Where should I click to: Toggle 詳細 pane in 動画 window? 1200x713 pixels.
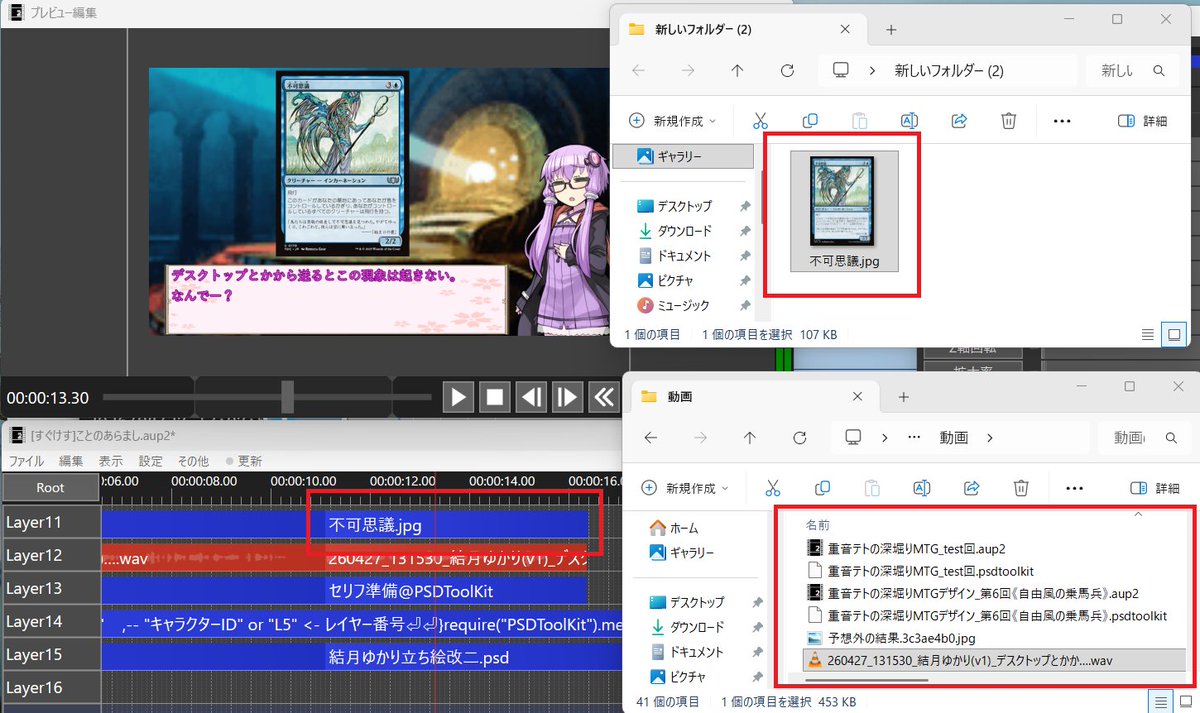tap(1154, 488)
